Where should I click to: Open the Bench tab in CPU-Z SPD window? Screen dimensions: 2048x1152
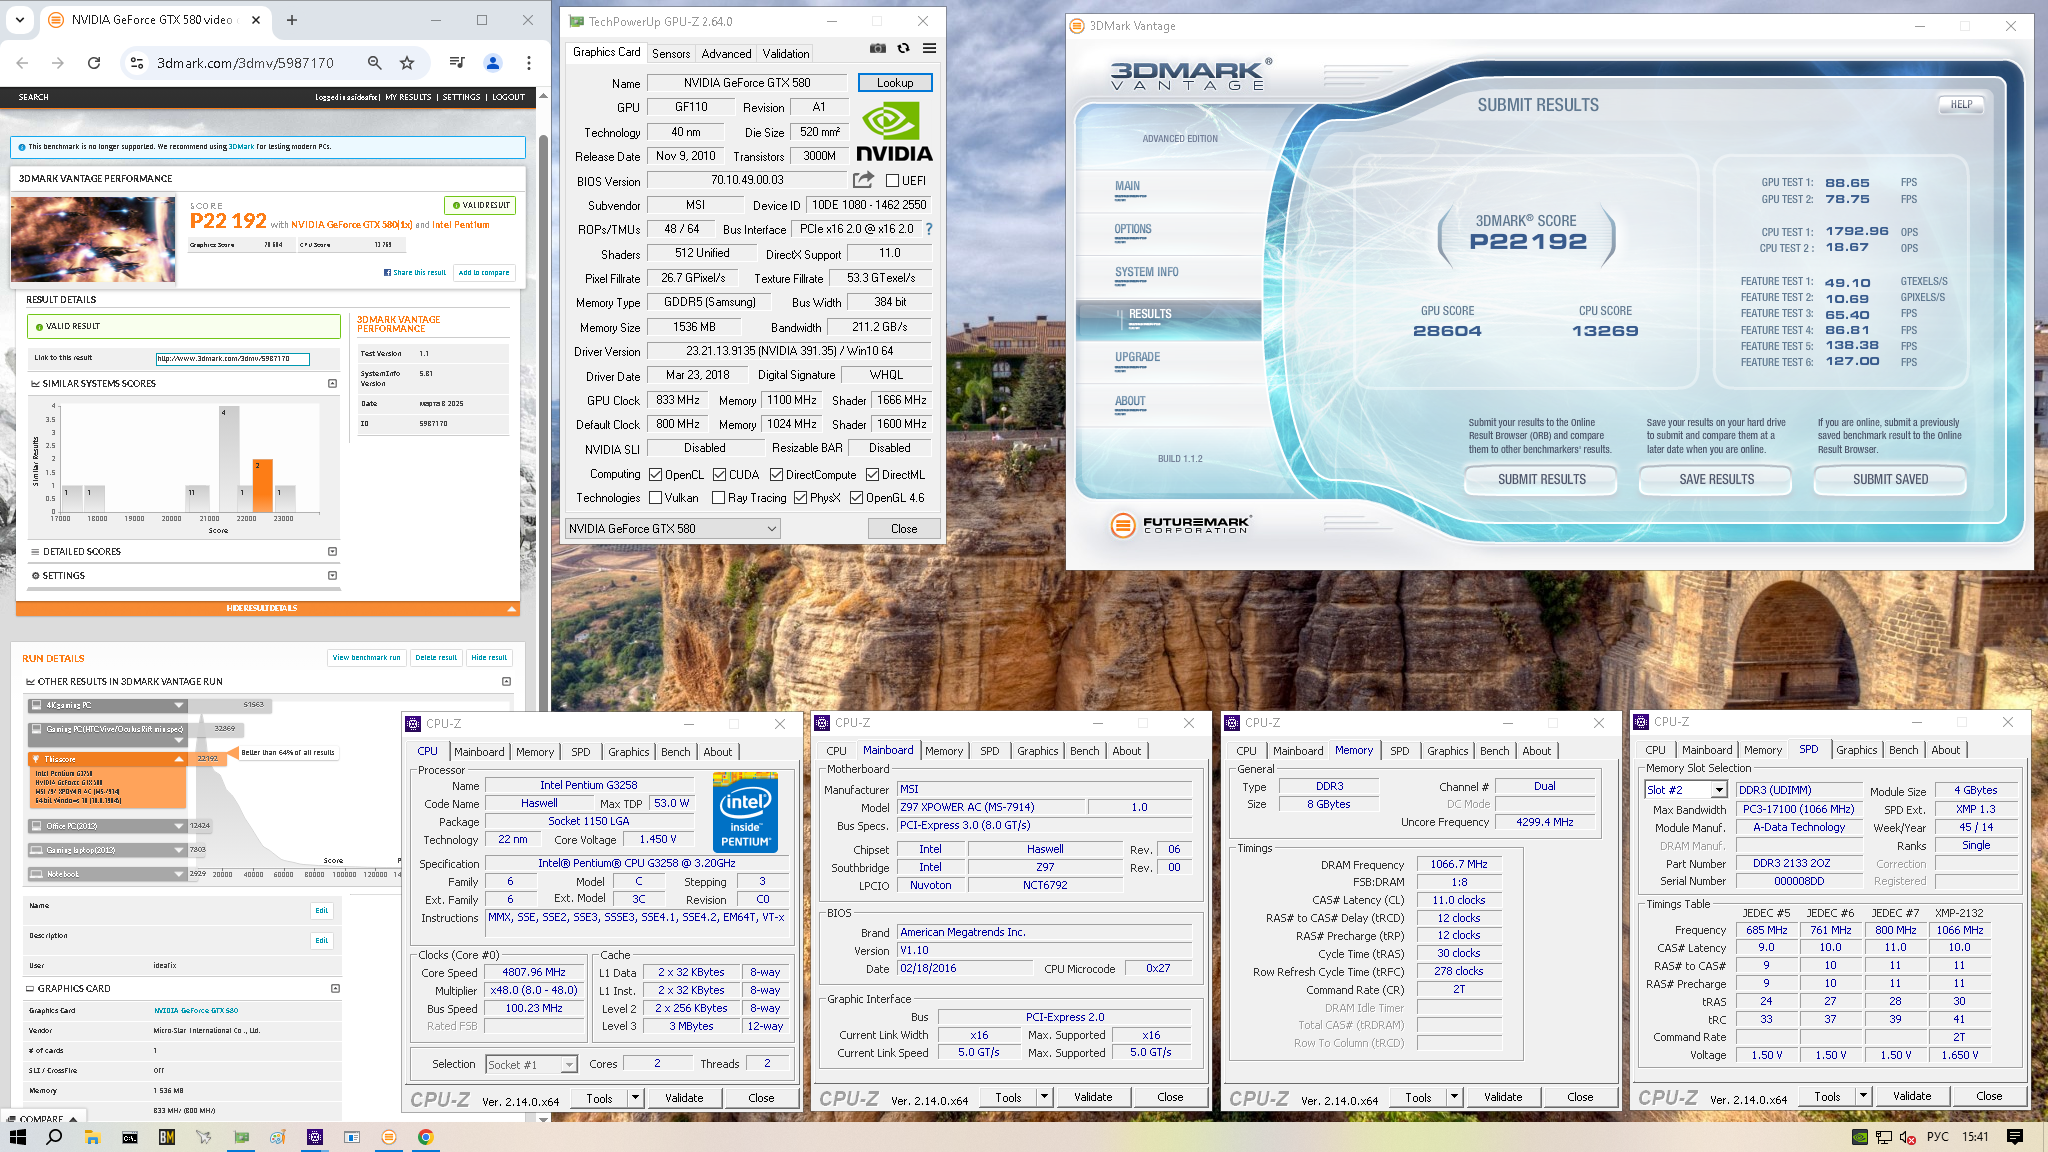[x=1903, y=750]
